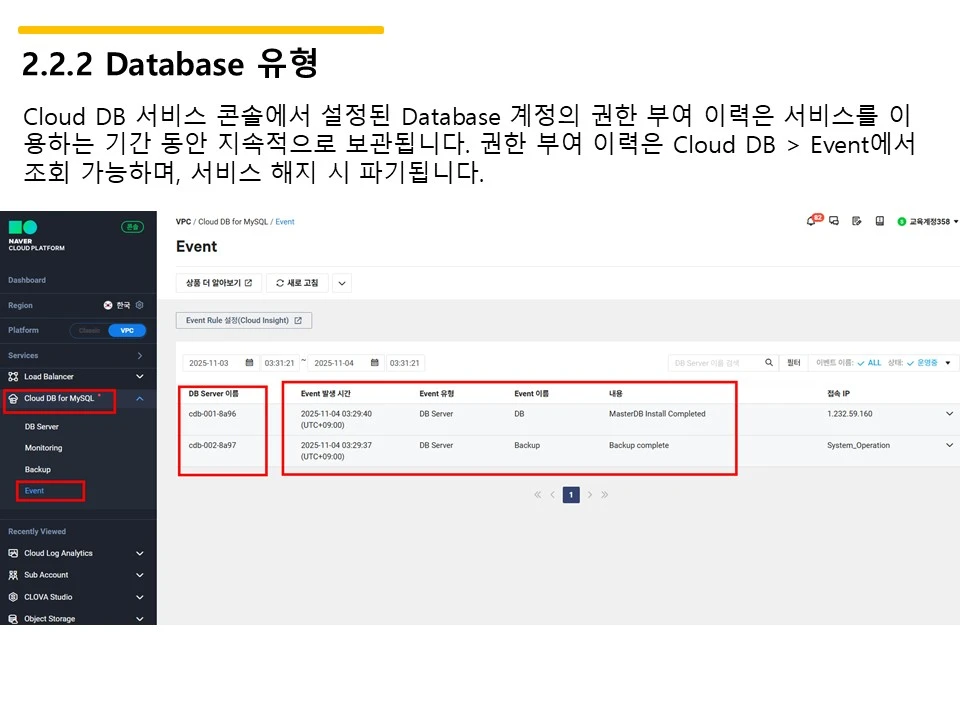960x720 pixels.
Task: Click the previous page arrow
Action: click(x=552, y=495)
